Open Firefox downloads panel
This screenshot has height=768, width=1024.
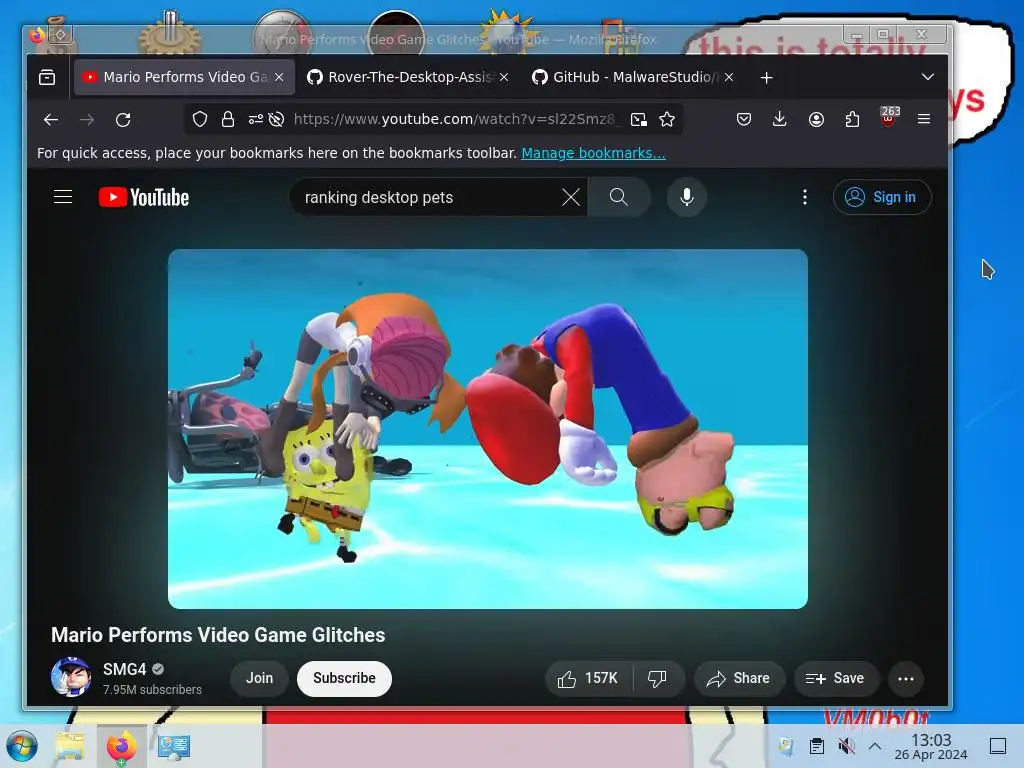pos(779,119)
